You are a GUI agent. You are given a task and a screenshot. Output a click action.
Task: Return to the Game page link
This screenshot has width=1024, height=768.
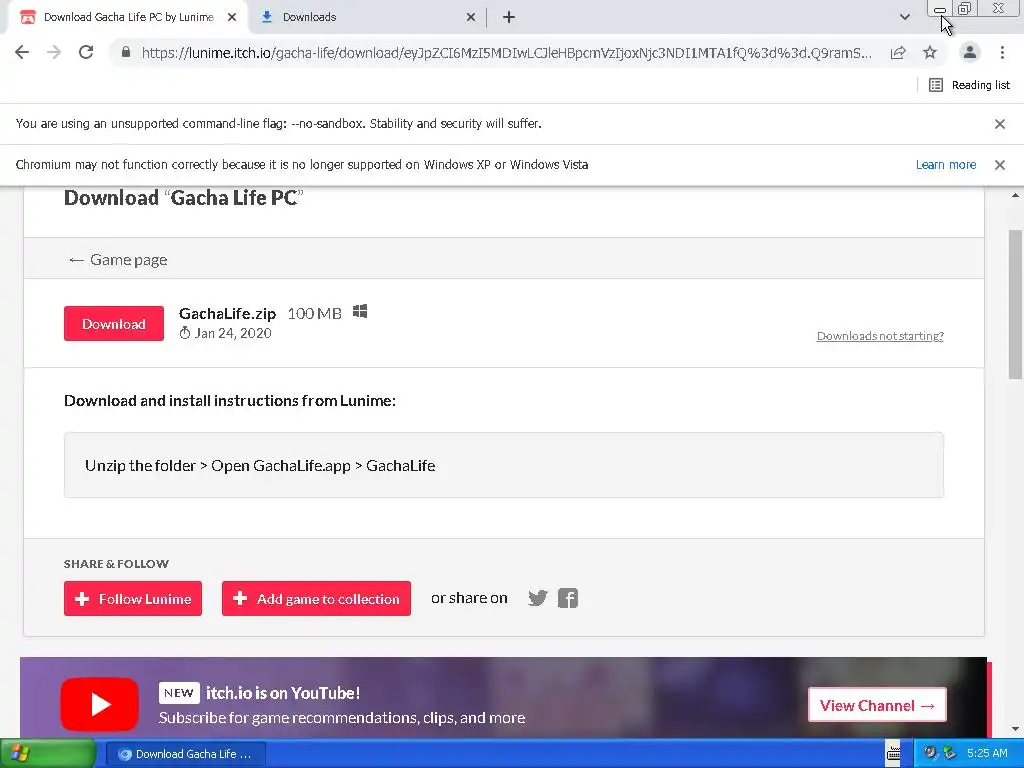pos(118,260)
